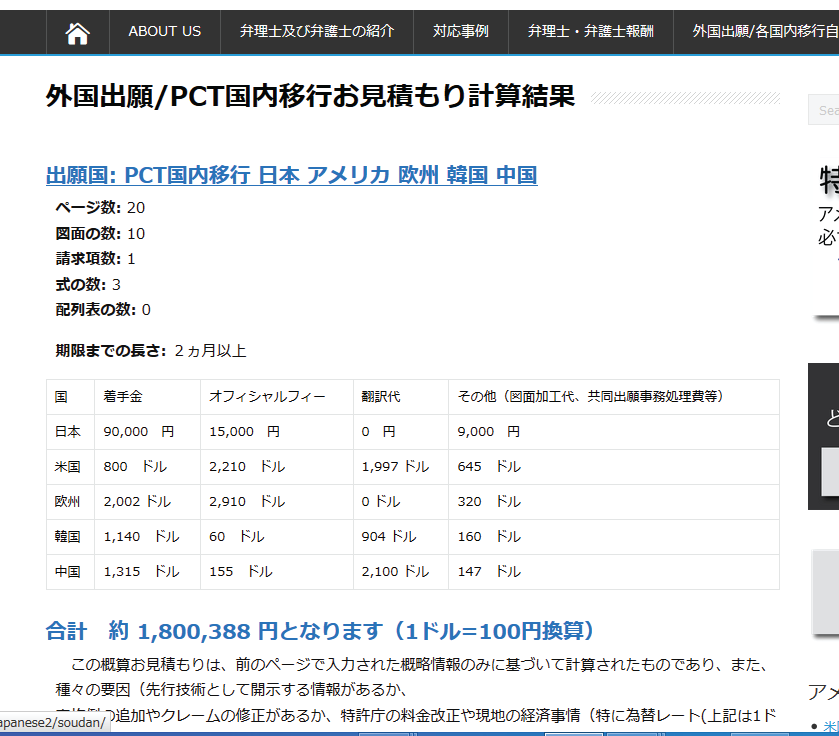The image size is (839, 736).
Task: Select 期限までの長さ: 2ヵ月以上 text
Action: click(151, 351)
